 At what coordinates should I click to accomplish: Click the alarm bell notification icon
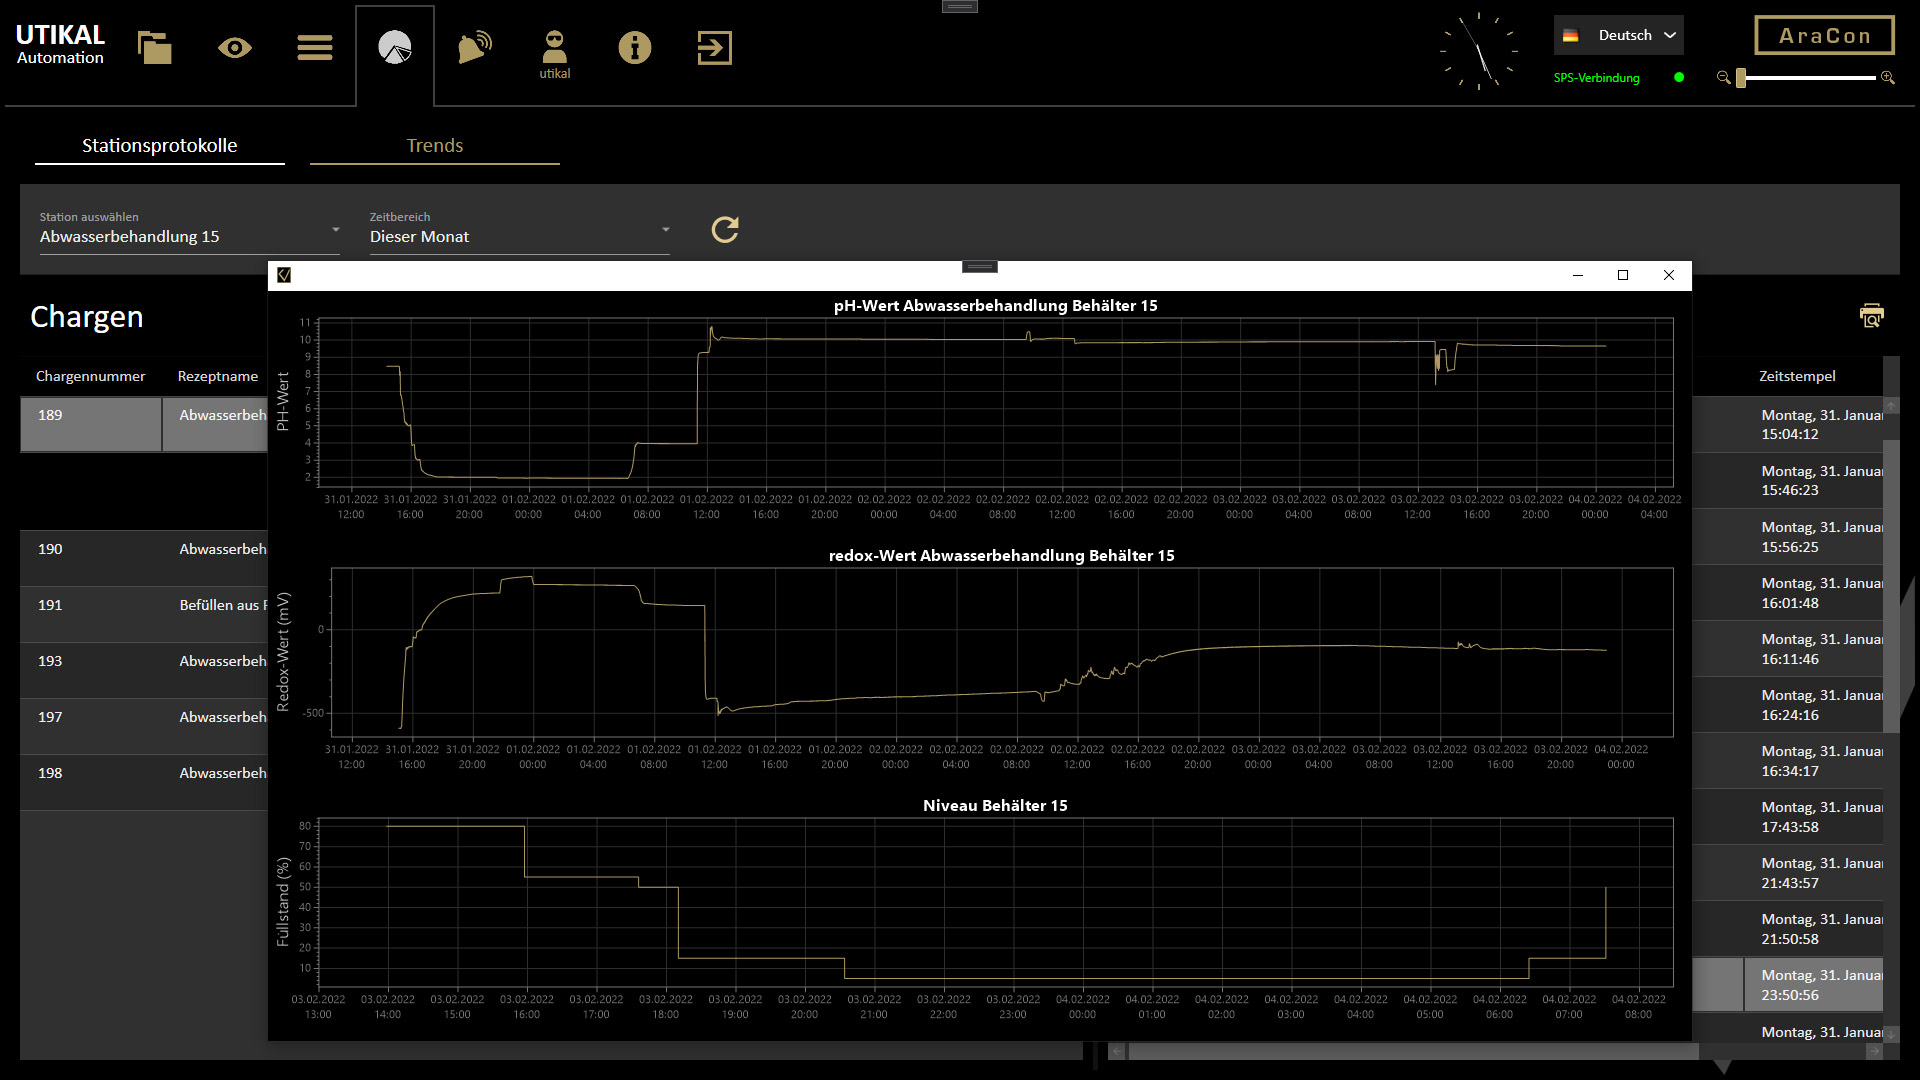(x=474, y=47)
